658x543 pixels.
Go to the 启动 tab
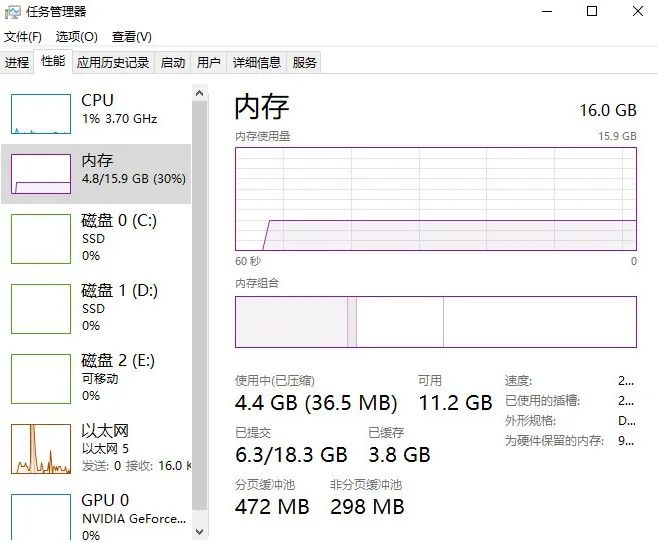[x=173, y=62]
